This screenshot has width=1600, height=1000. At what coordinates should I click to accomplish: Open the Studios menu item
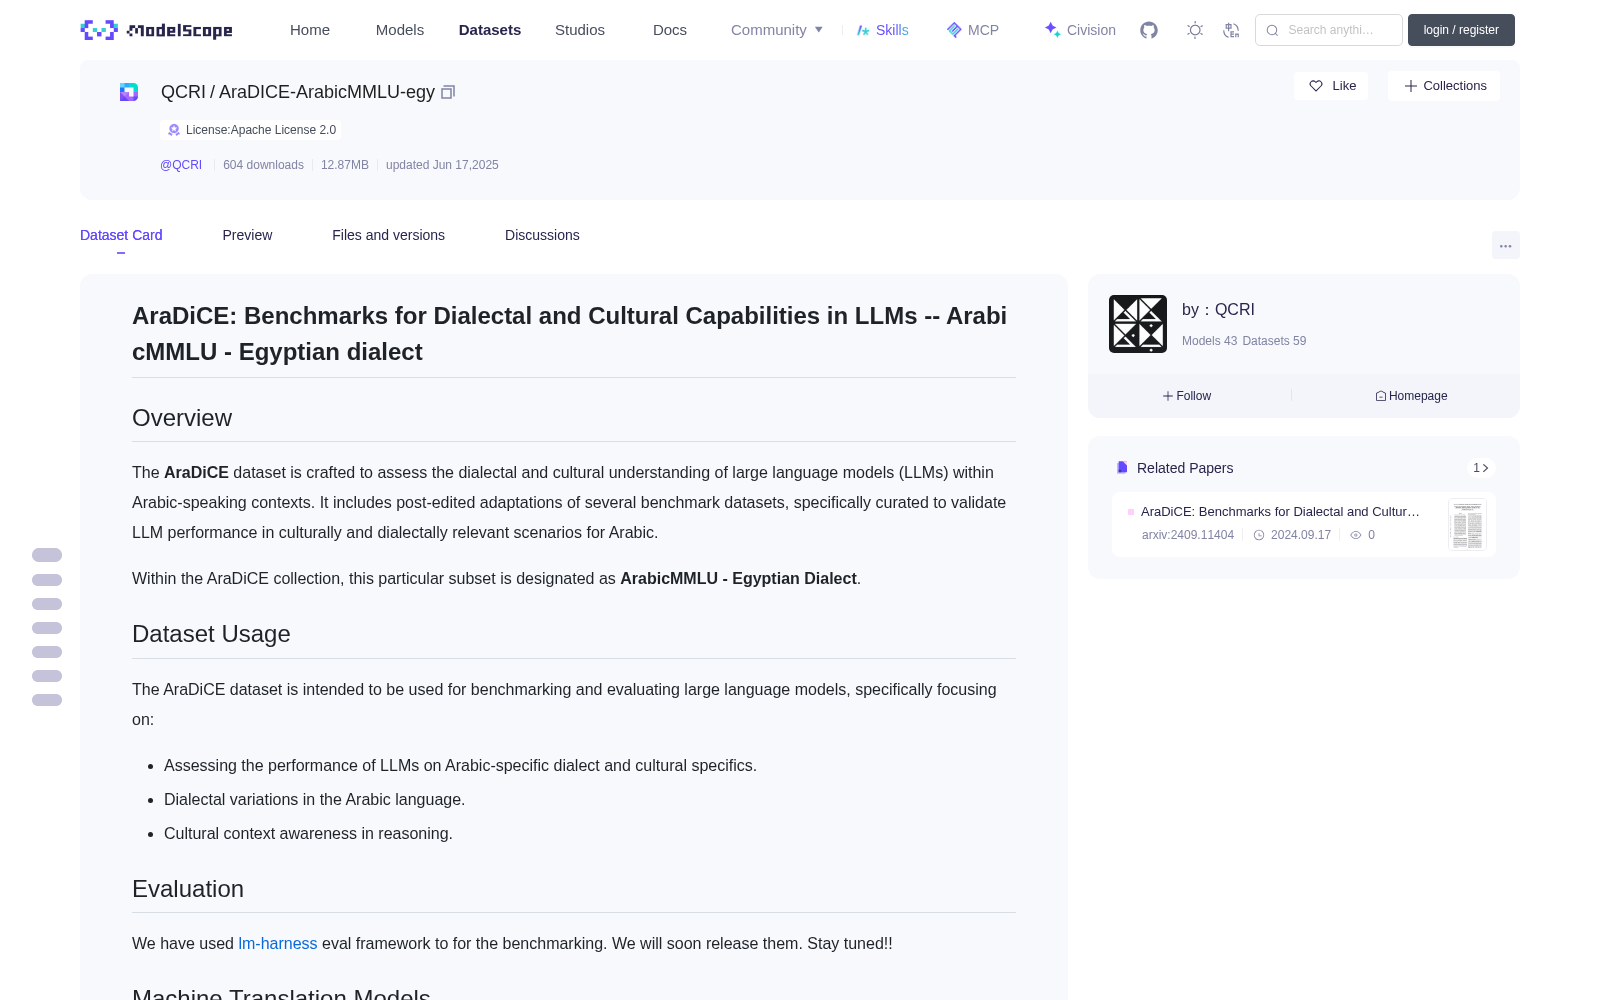(x=580, y=30)
